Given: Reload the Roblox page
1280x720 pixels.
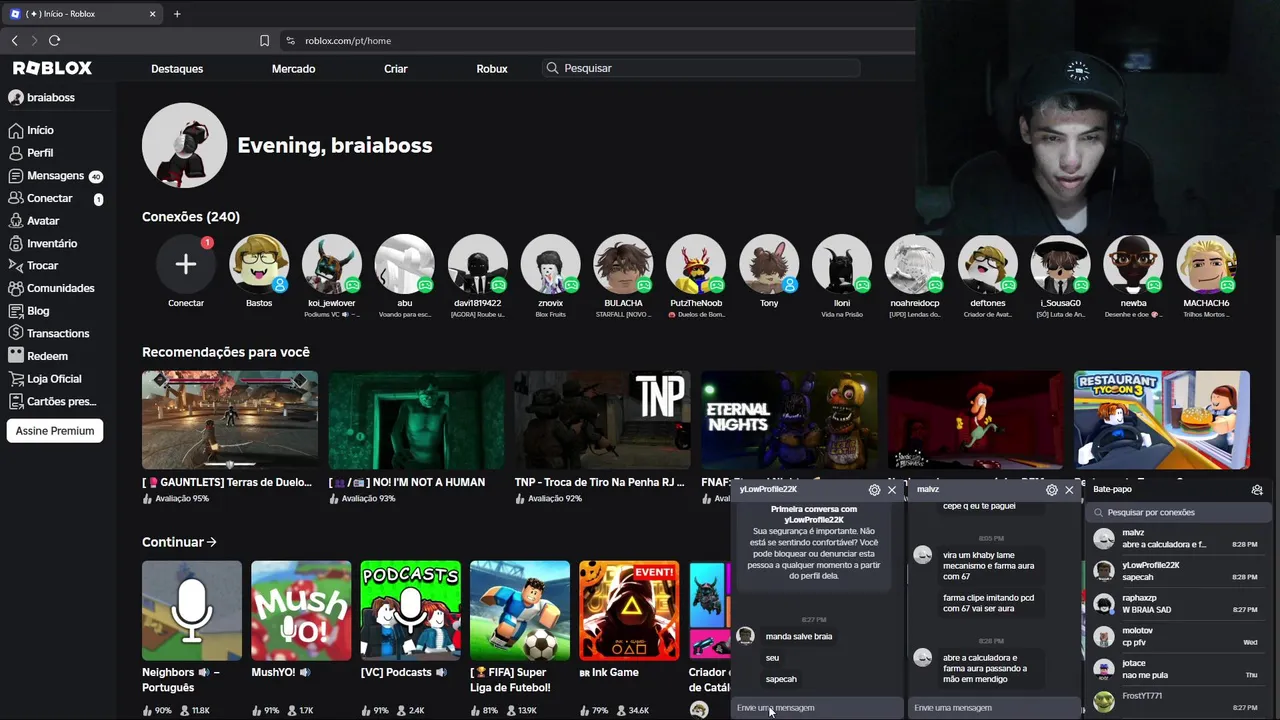Looking at the screenshot, I should 54,40.
